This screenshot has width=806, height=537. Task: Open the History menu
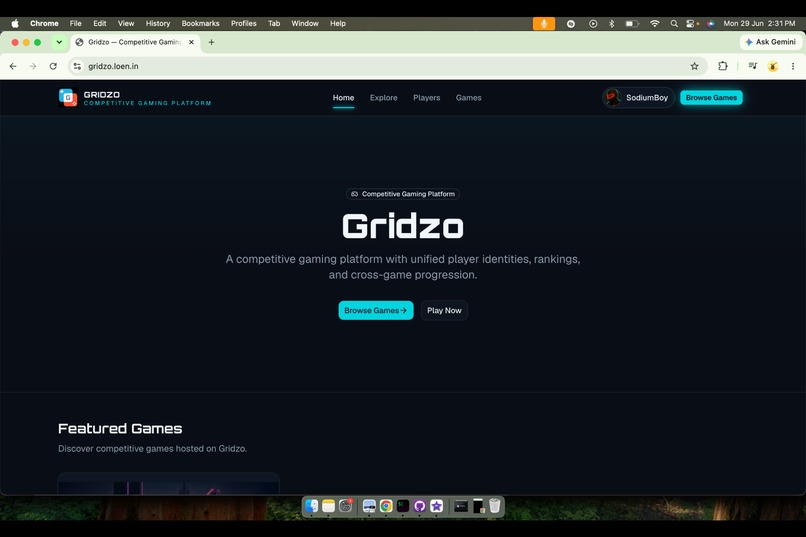coord(158,24)
